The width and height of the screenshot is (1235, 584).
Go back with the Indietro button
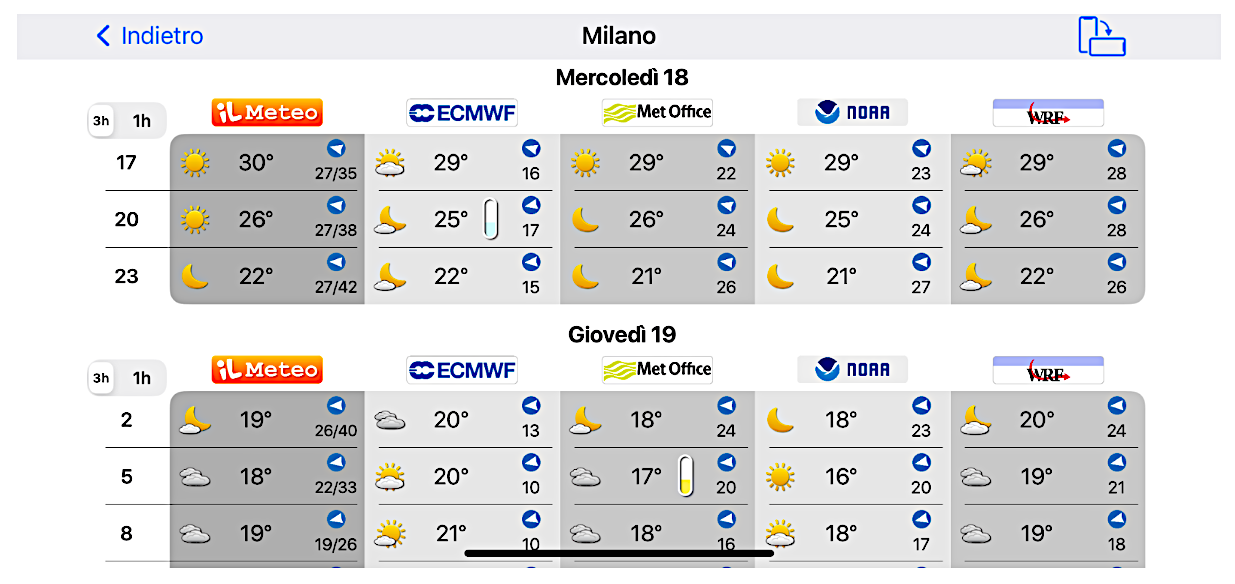tap(149, 36)
